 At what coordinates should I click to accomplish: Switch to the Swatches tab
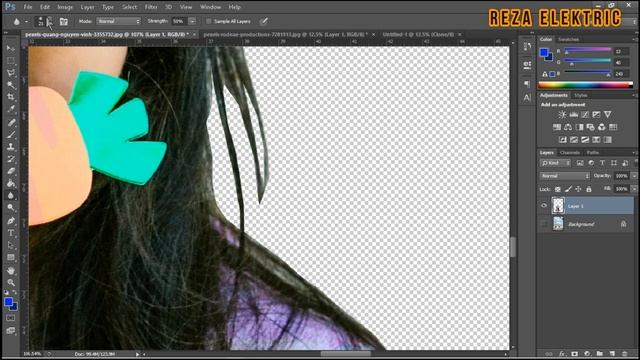point(569,39)
